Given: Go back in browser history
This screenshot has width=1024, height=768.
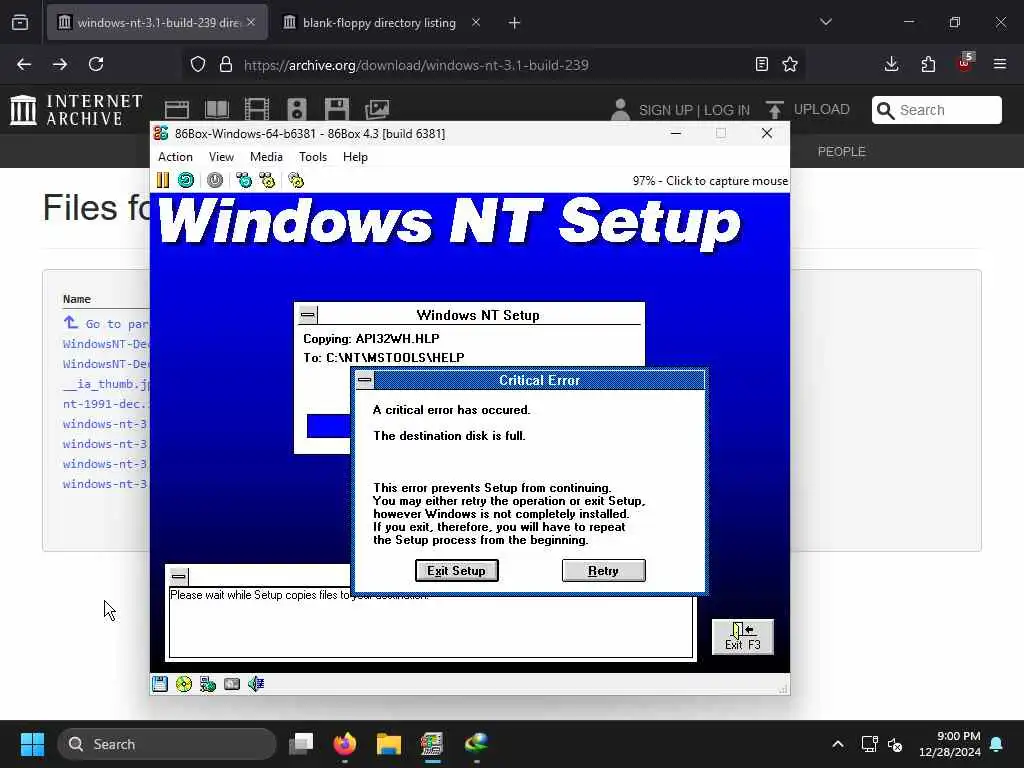Looking at the screenshot, I should [24, 64].
